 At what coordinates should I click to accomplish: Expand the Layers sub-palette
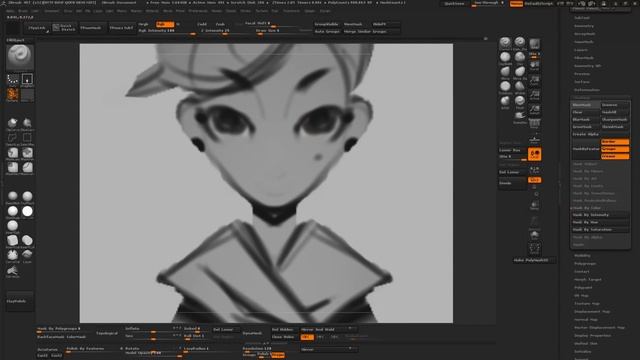[x=581, y=50]
